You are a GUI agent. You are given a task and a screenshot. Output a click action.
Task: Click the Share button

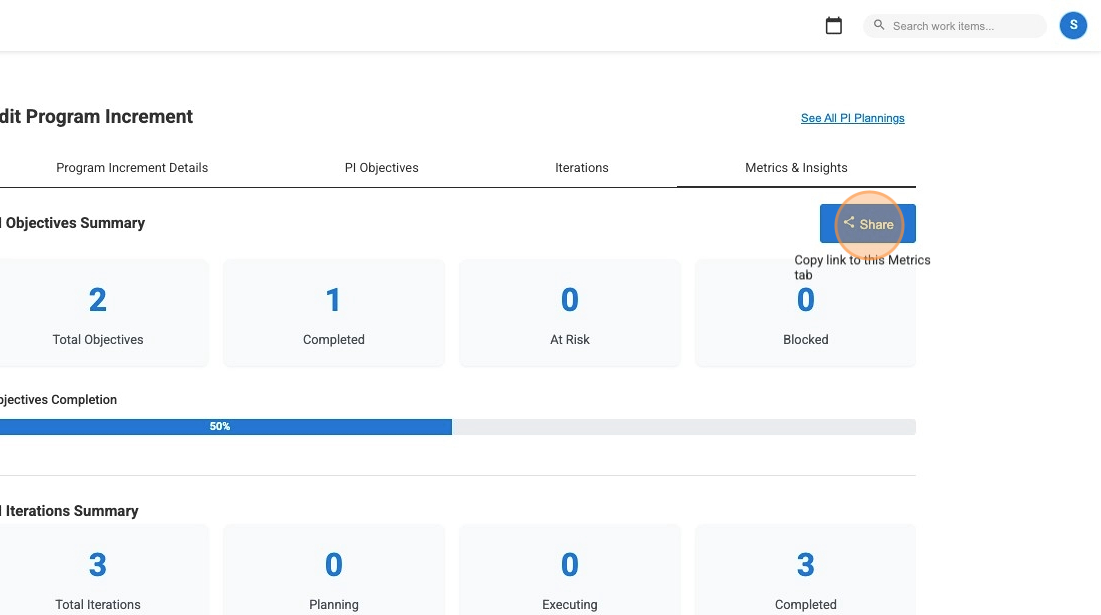click(868, 224)
